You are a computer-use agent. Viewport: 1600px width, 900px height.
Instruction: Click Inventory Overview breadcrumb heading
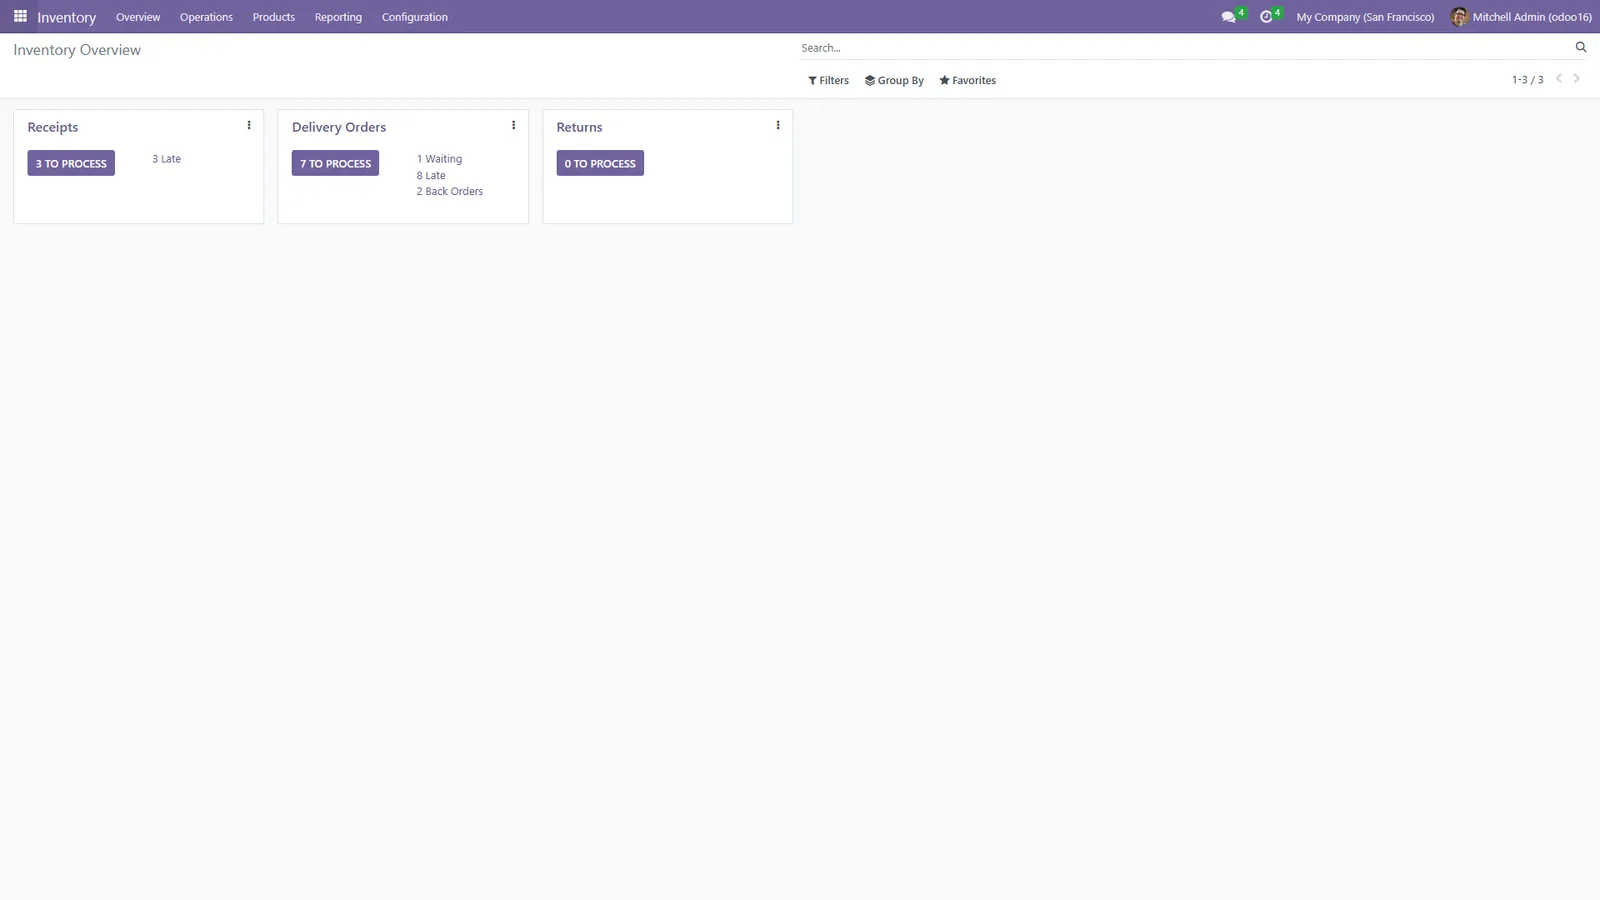tap(77, 50)
